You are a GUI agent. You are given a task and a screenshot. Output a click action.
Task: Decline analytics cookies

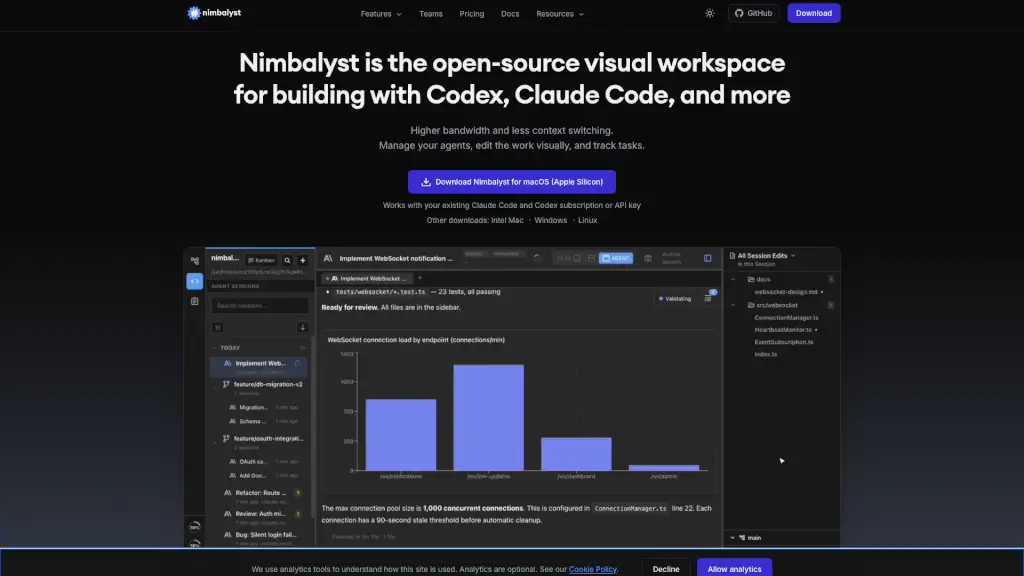click(665, 568)
